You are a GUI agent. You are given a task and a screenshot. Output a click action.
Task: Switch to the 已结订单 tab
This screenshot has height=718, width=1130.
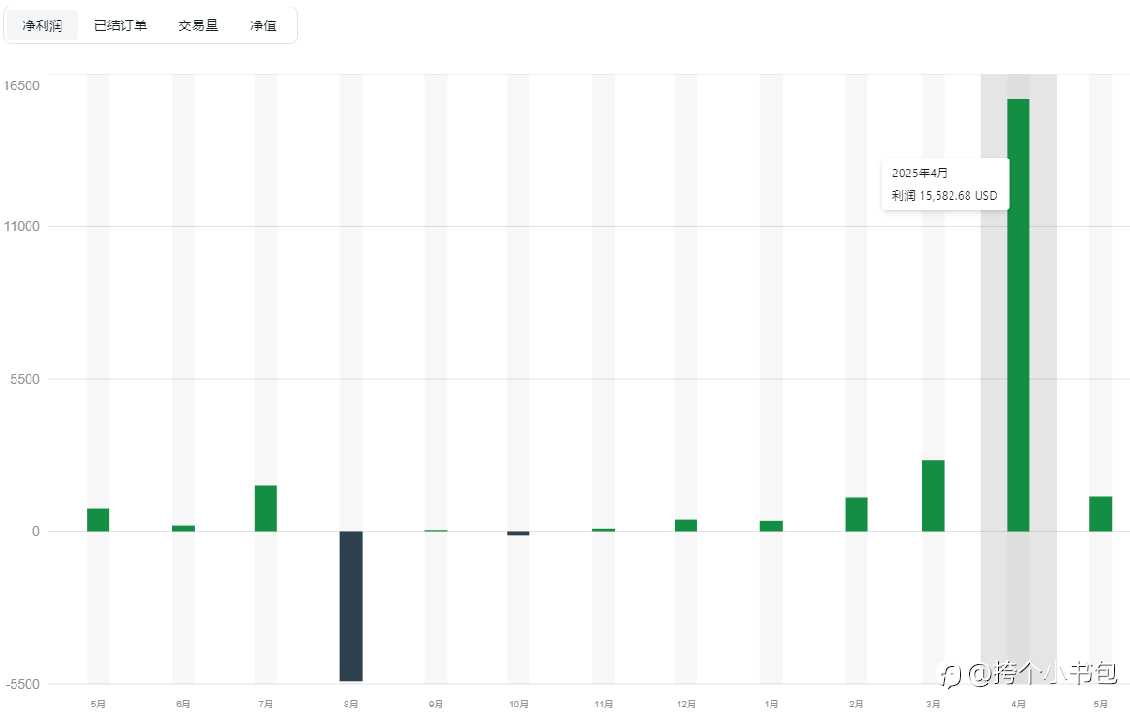(x=120, y=26)
